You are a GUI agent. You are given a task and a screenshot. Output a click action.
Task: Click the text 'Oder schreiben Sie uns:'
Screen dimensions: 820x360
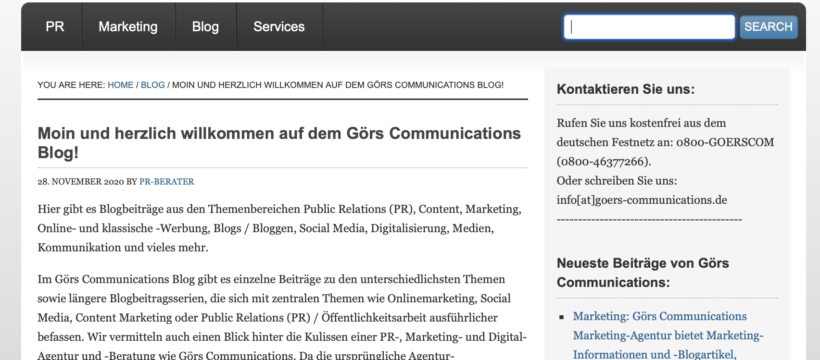(x=617, y=181)
